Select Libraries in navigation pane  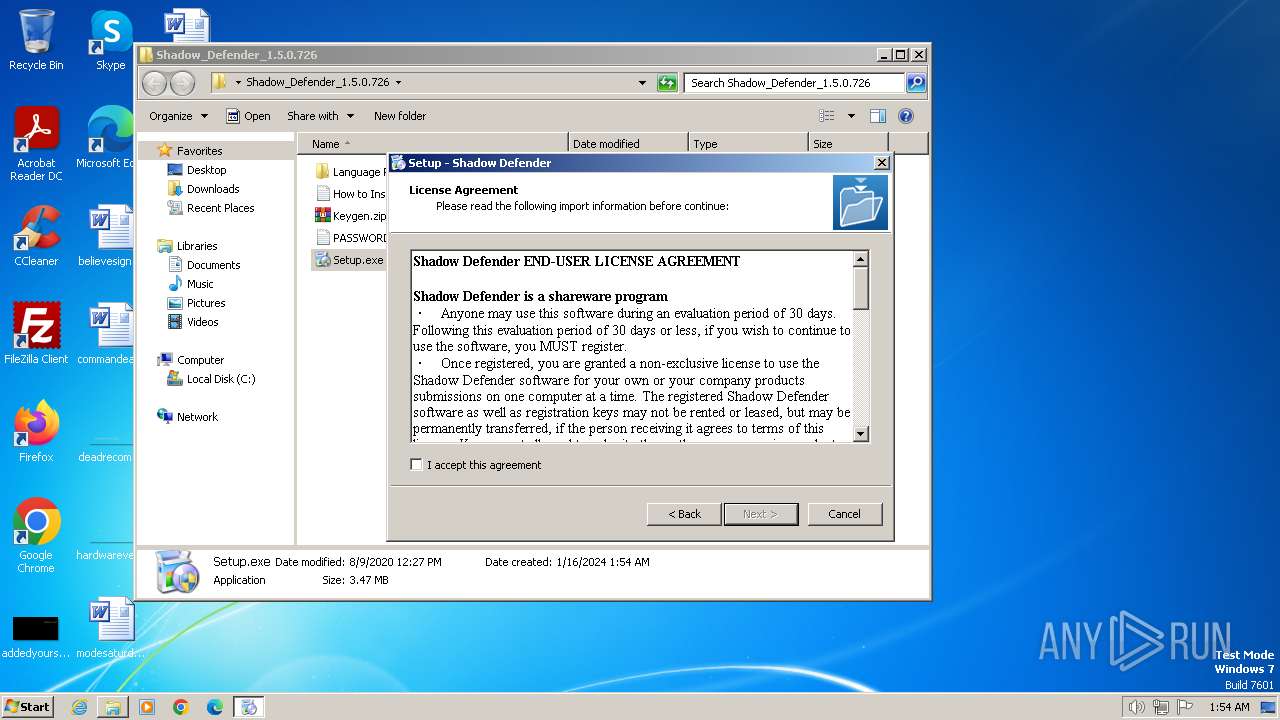tap(197, 246)
